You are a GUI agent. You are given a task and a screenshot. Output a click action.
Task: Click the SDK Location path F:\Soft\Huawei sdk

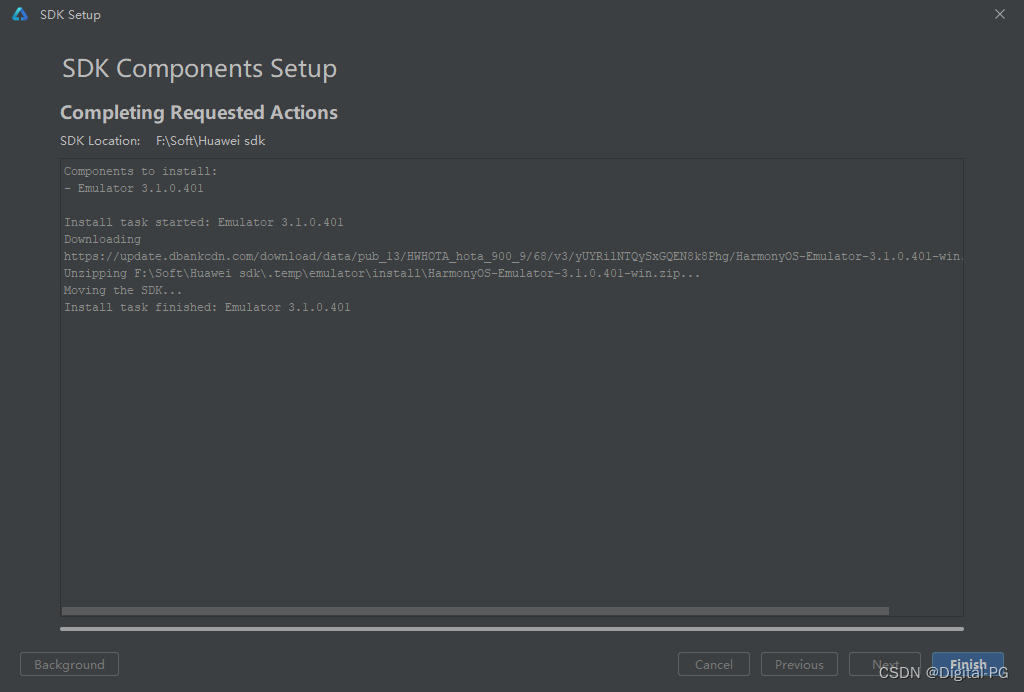210,140
